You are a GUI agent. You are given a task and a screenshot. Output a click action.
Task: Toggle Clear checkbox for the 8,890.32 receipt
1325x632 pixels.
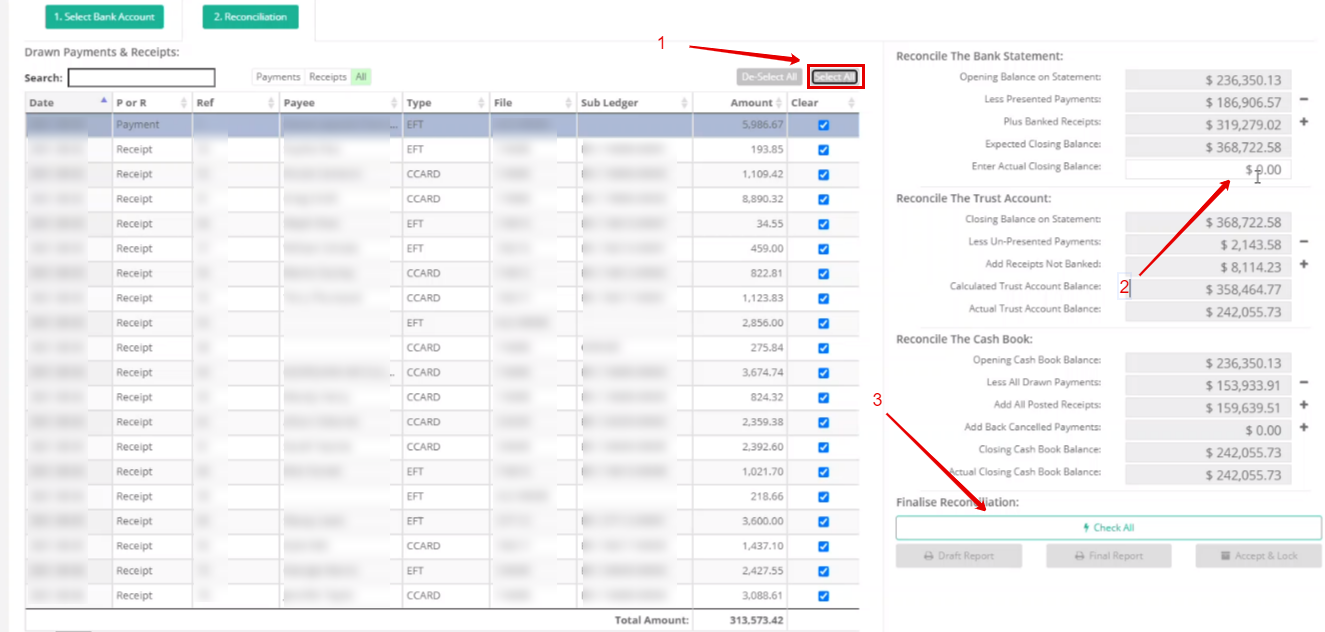(x=823, y=199)
